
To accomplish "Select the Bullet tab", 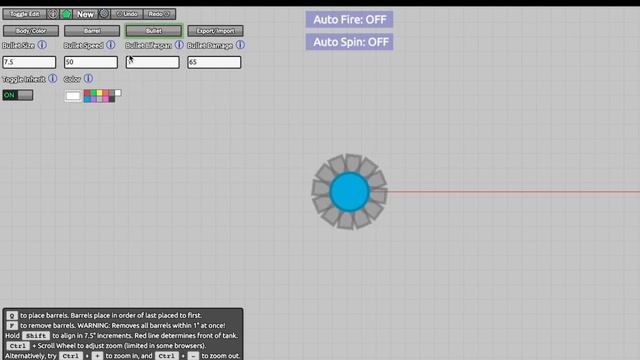I will click(x=153, y=31).
